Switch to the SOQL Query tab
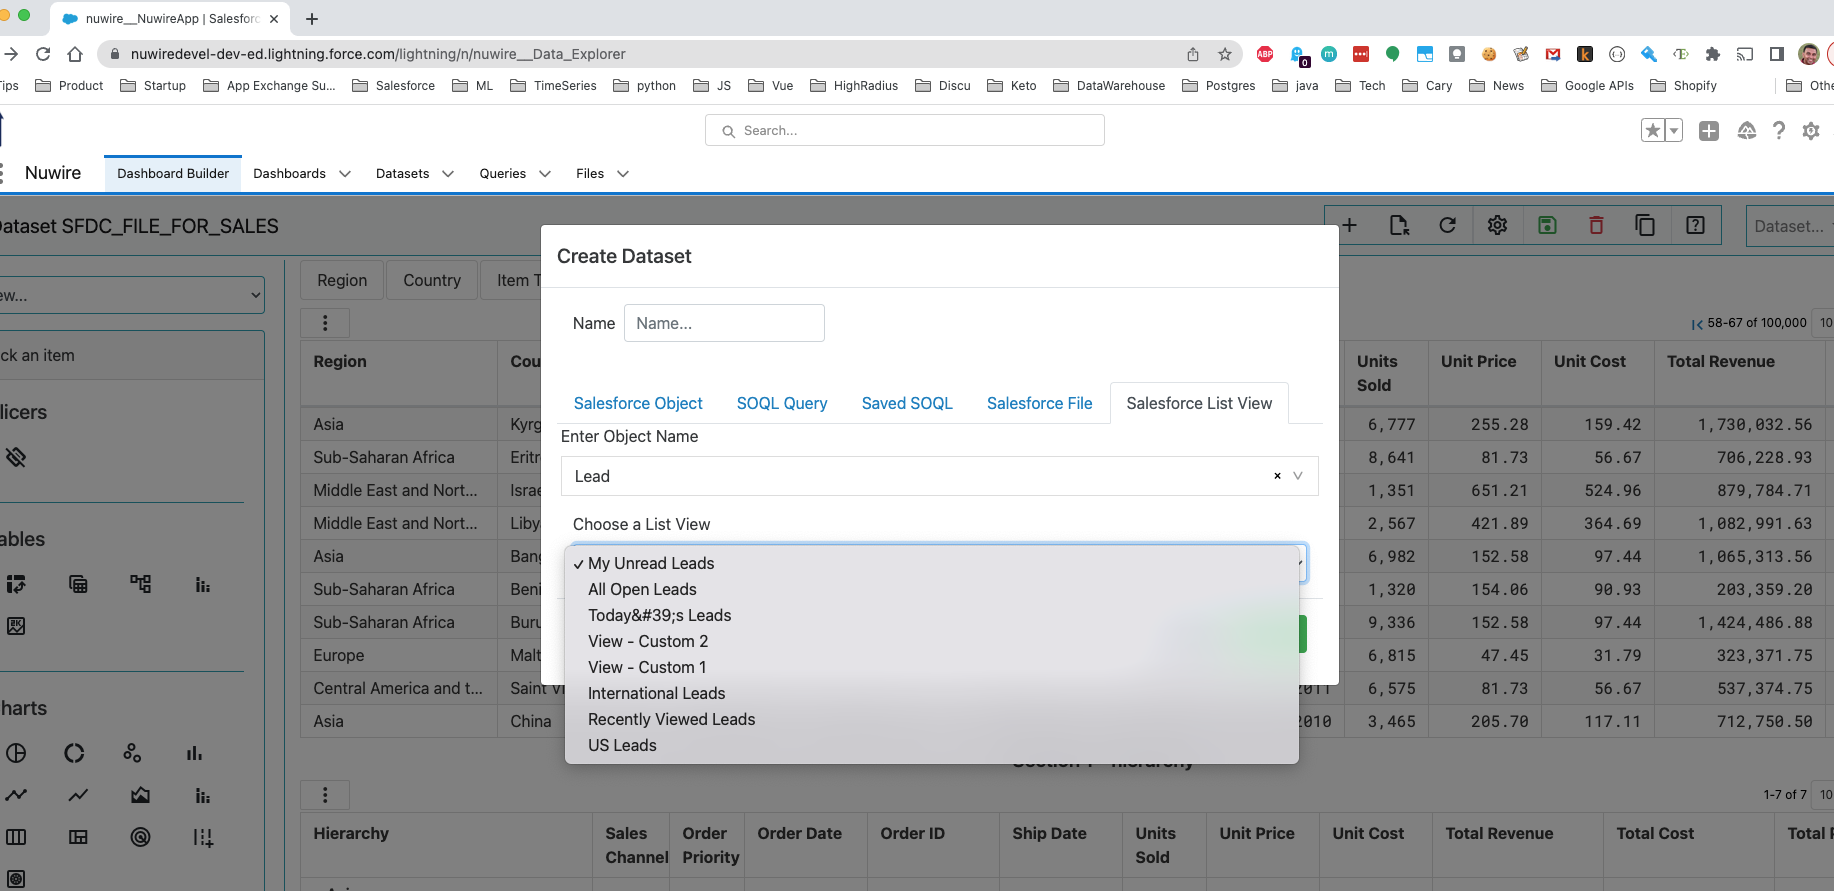The height and width of the screenshot is (891, 1834). tap(782, 403)
